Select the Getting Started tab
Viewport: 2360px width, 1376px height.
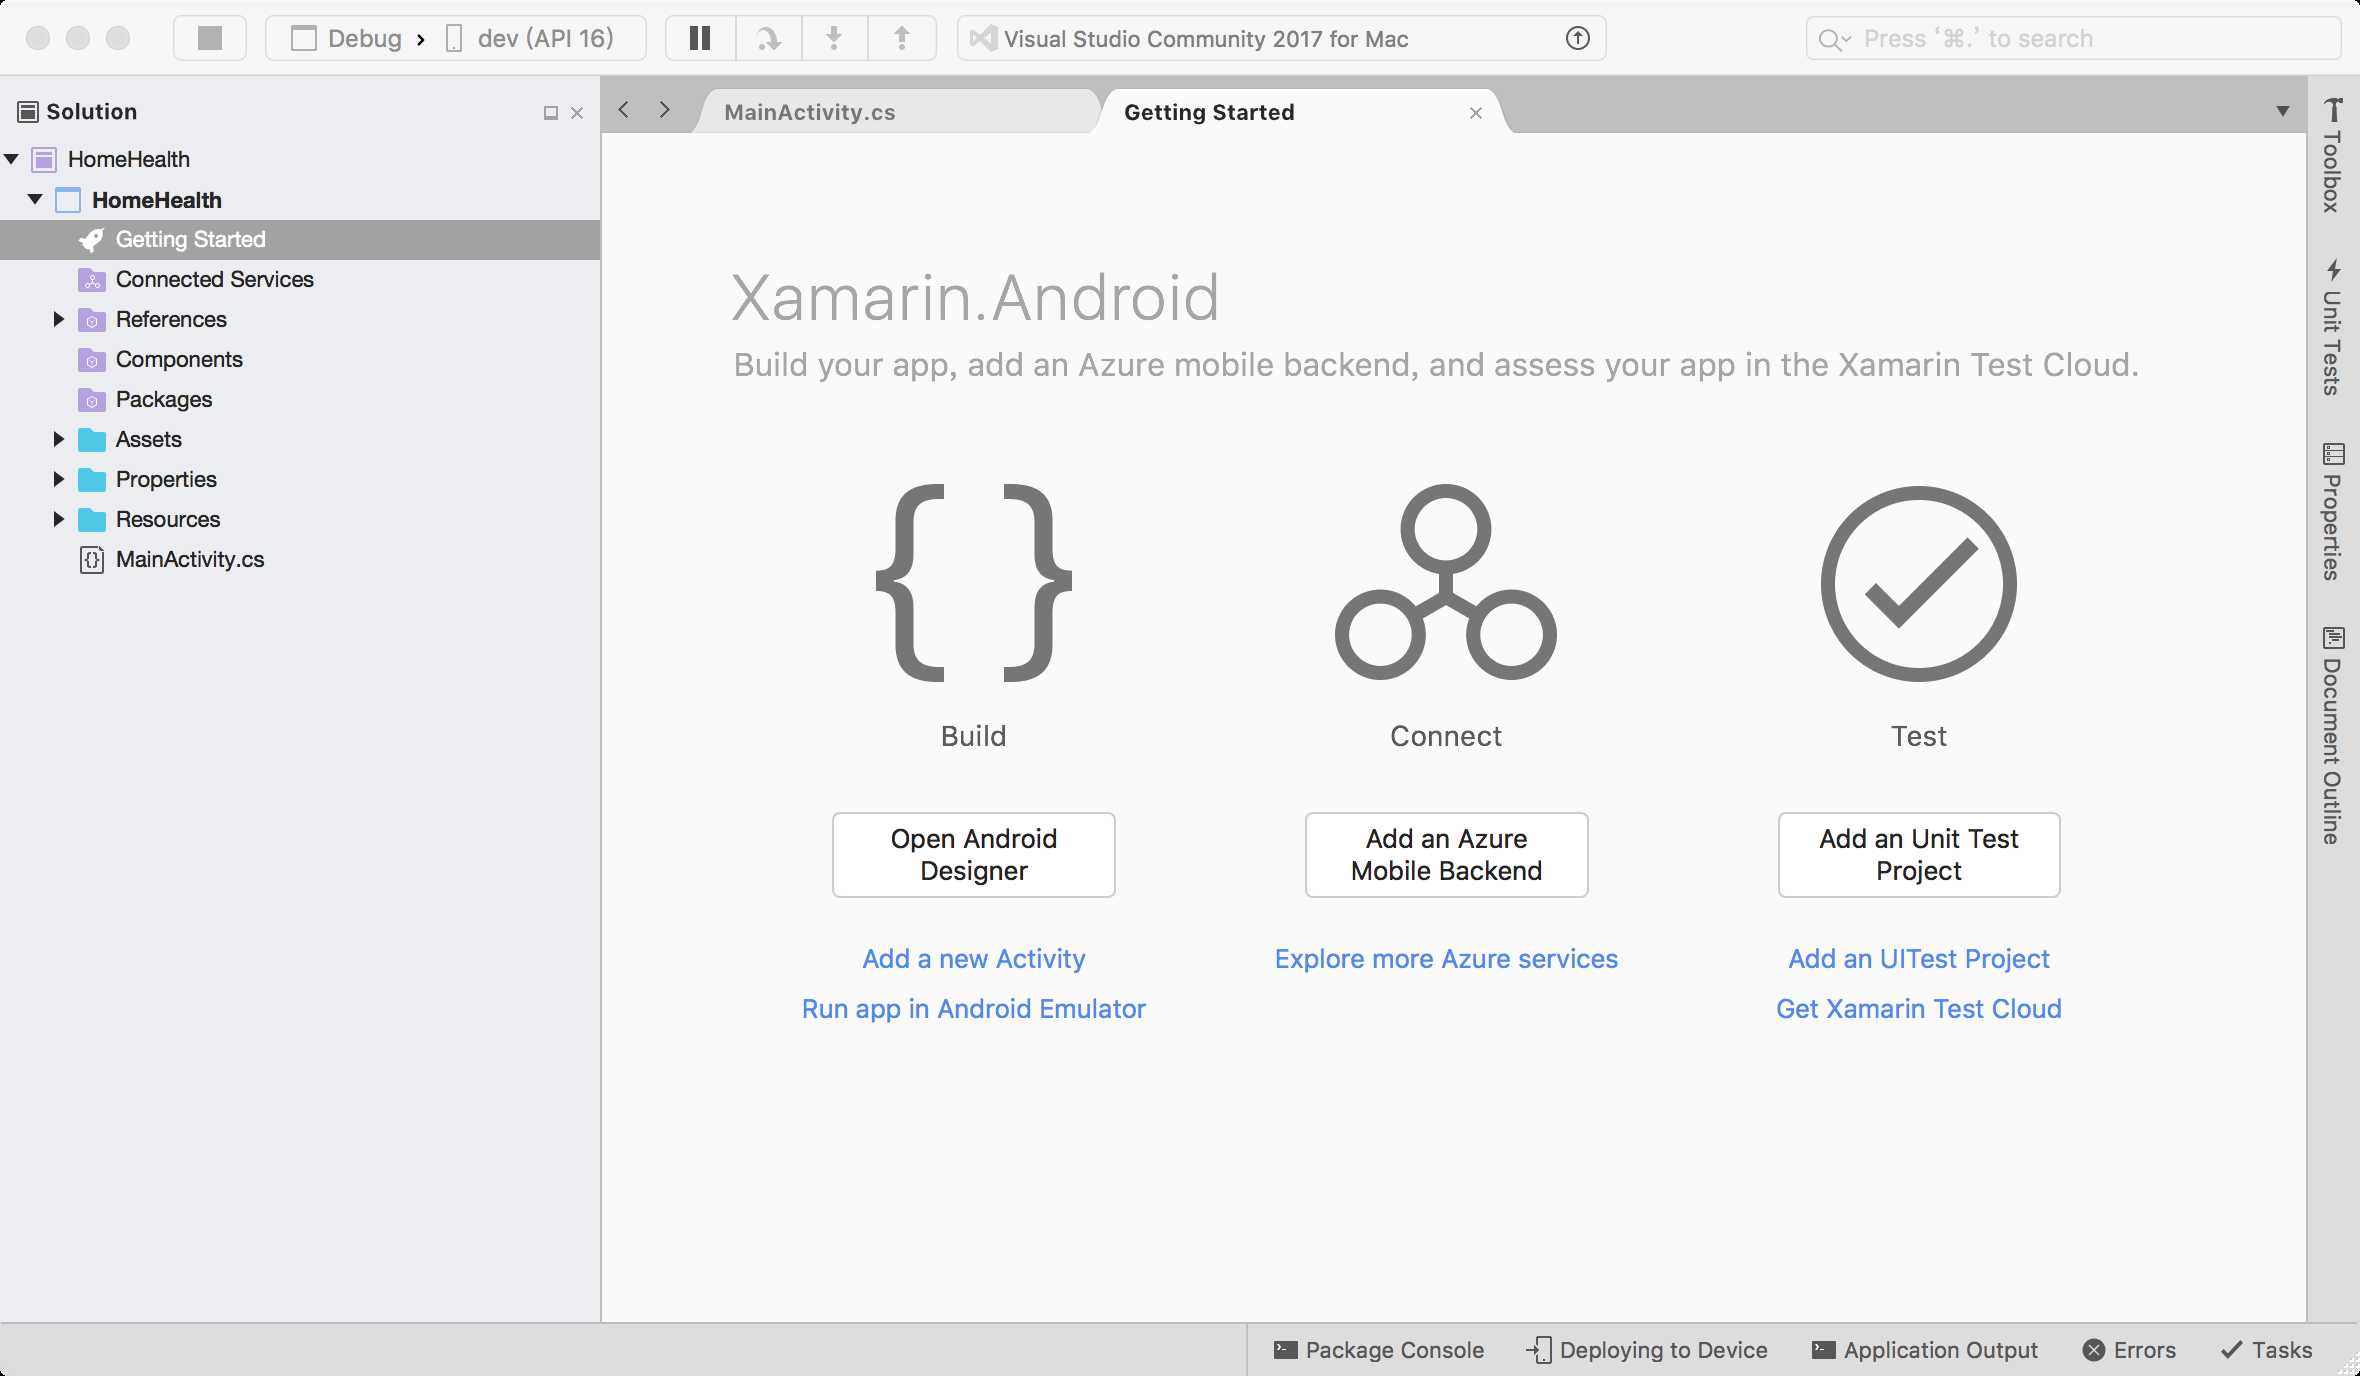point(1209,112)
